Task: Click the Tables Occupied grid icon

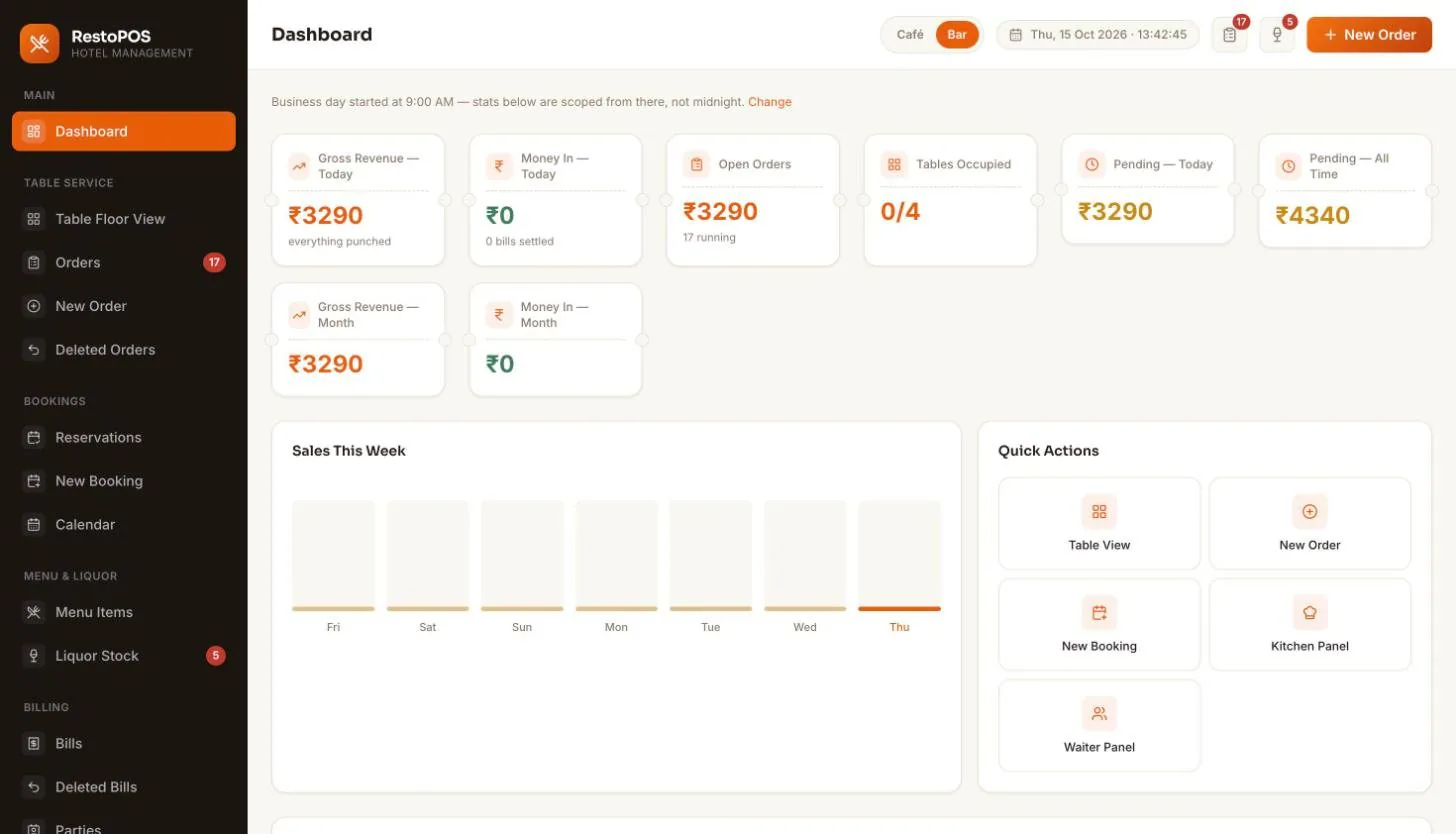Action: pyautogui.click(x=894, y=164)
